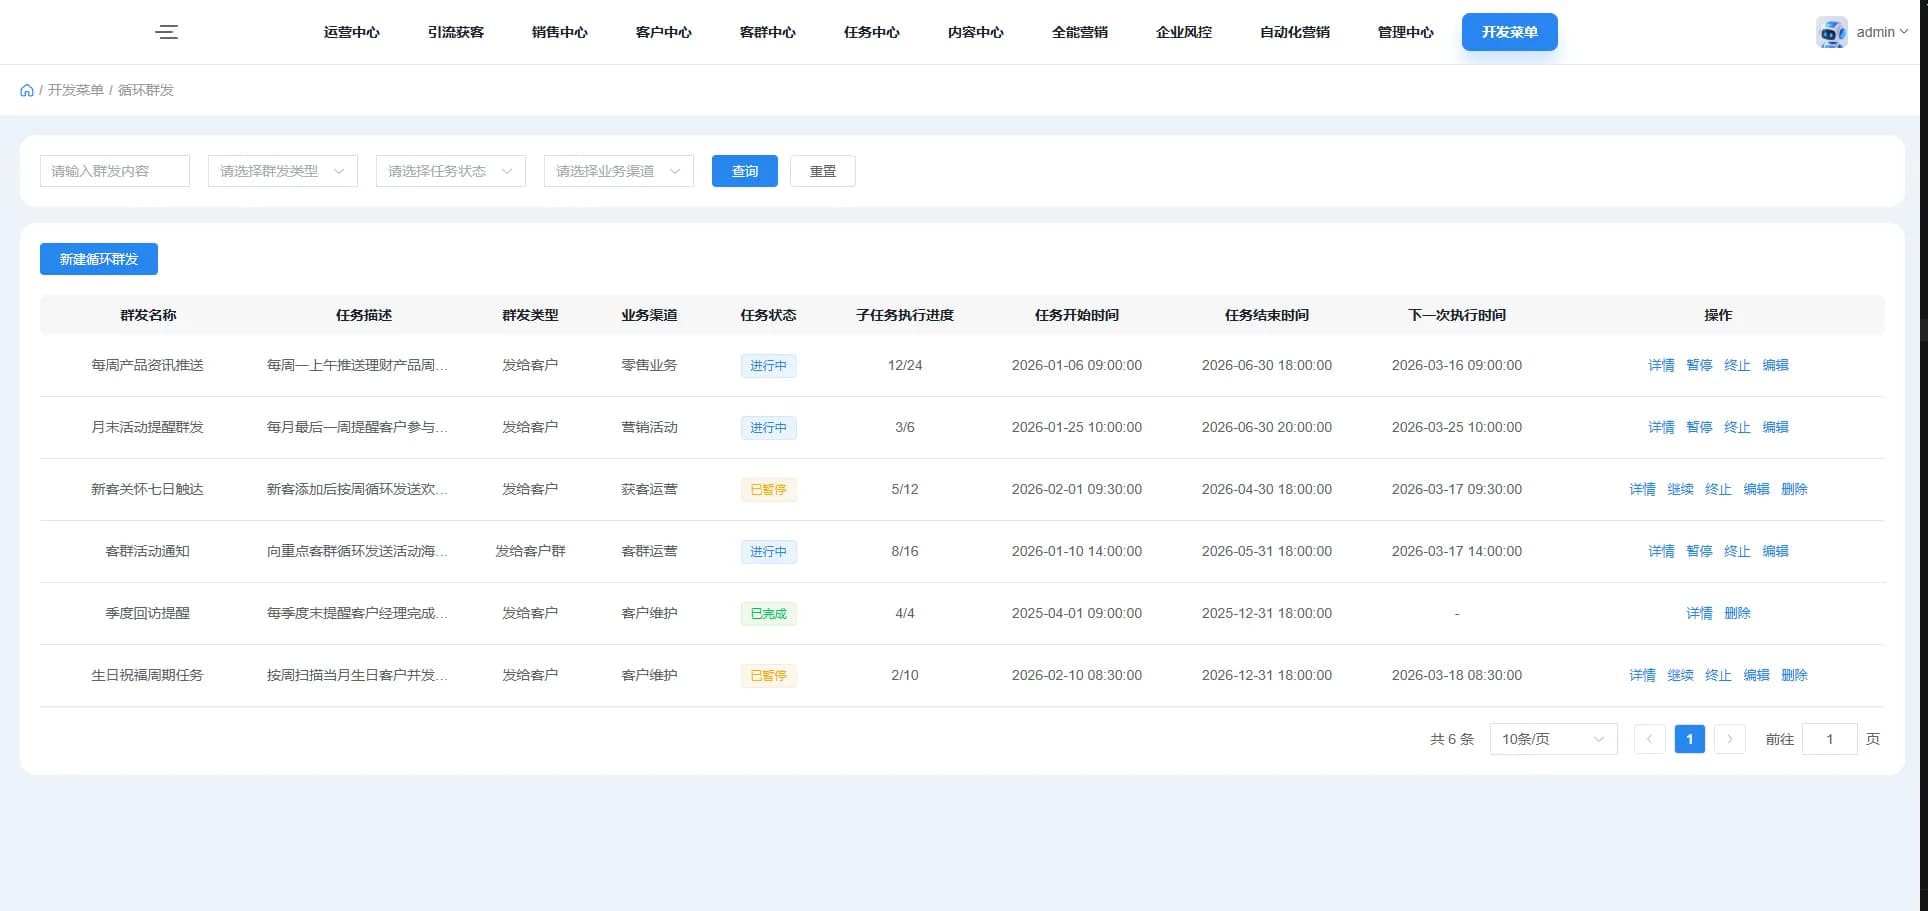Click the 已完成 status tag of 季度回访提醒

[768, 614]
